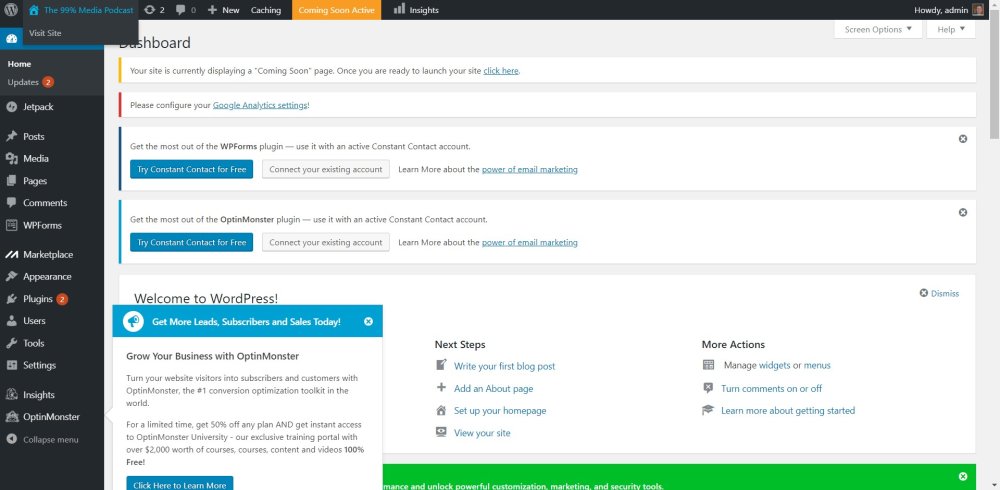
Task: Dismiss the green banner at bottom
Action: click(x=963, y=477)
